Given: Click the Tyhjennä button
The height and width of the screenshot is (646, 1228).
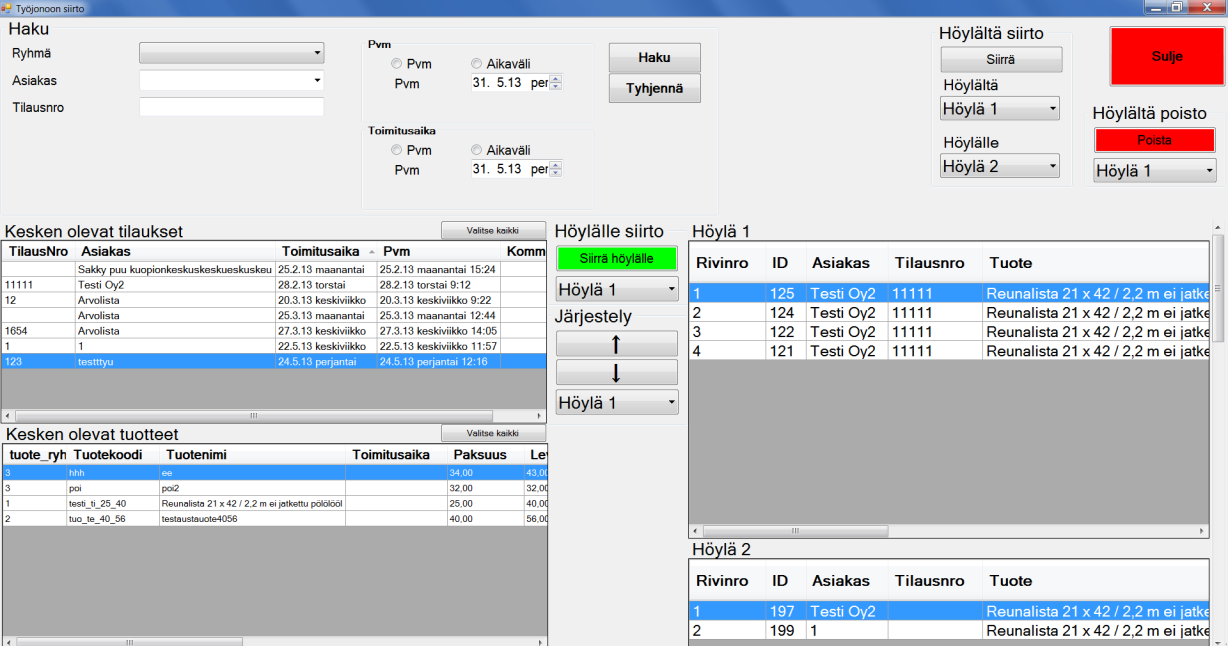Looking at the screenshot, I should tap(654, 88).
